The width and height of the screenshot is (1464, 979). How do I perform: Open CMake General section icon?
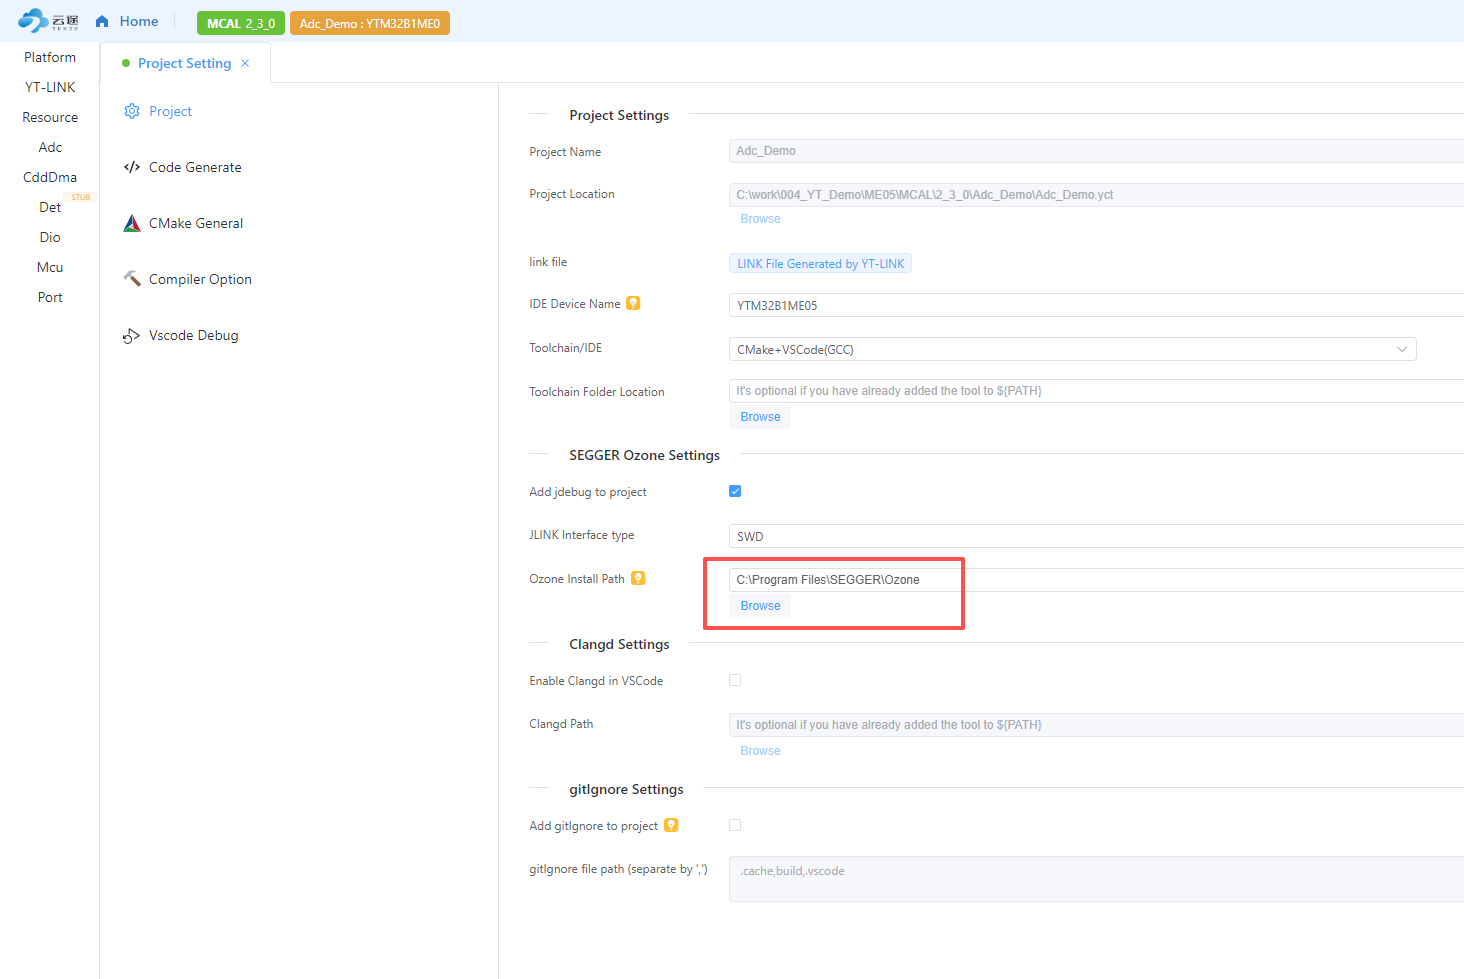coord(132,223)
